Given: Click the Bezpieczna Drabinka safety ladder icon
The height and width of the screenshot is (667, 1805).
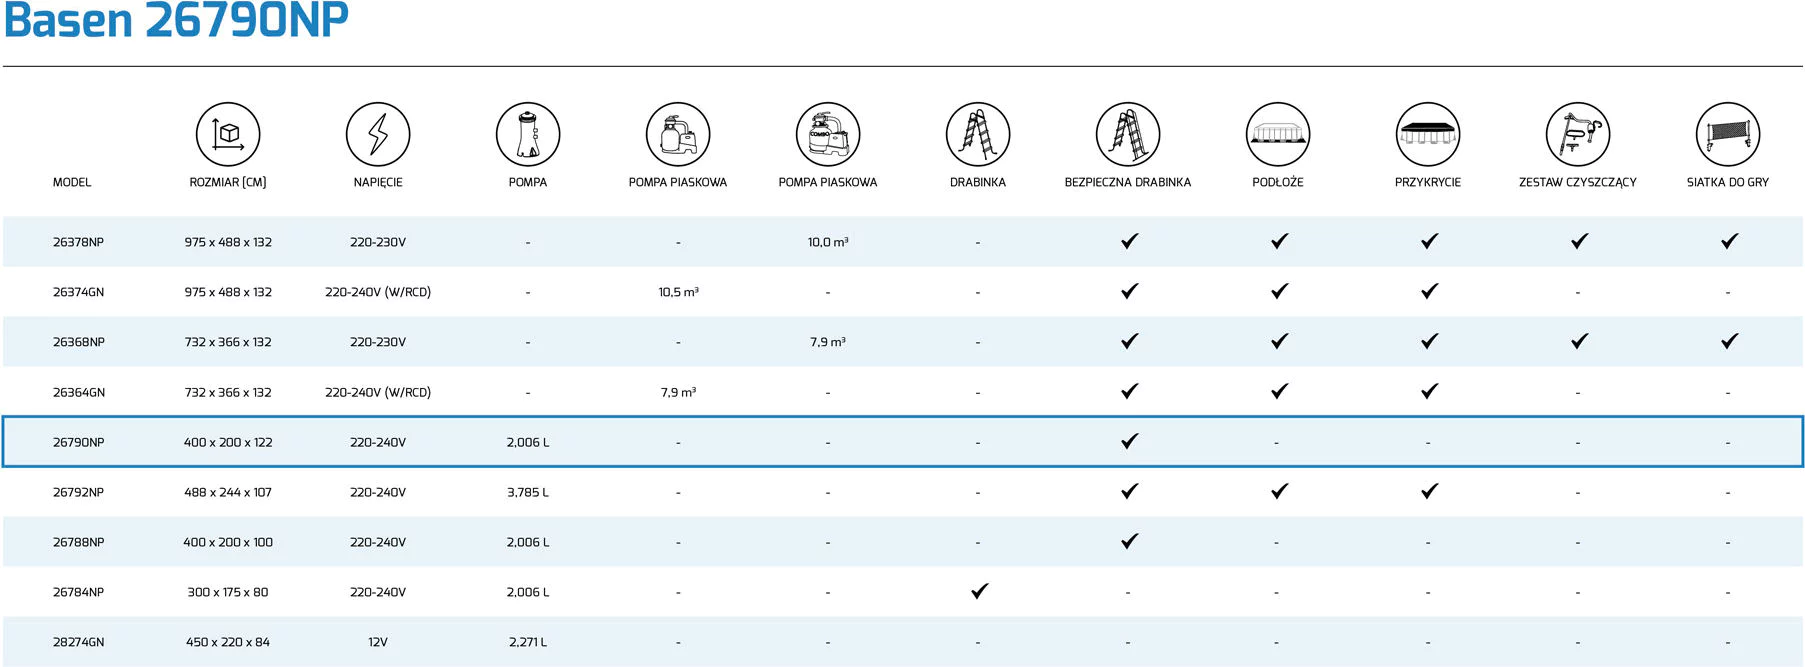Looking at the screenshot, I should click(1128, 134).
